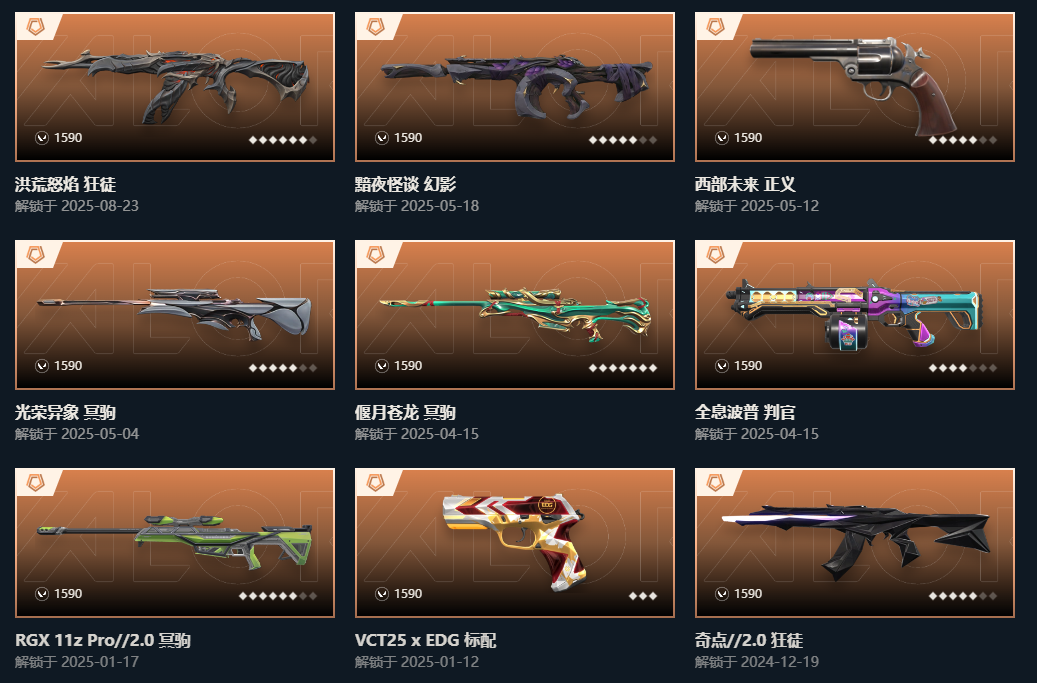Select the 西部未来 正义 revolver image
The width and height of the screenshot is (1037, 683).
click(x=854, y=85)
